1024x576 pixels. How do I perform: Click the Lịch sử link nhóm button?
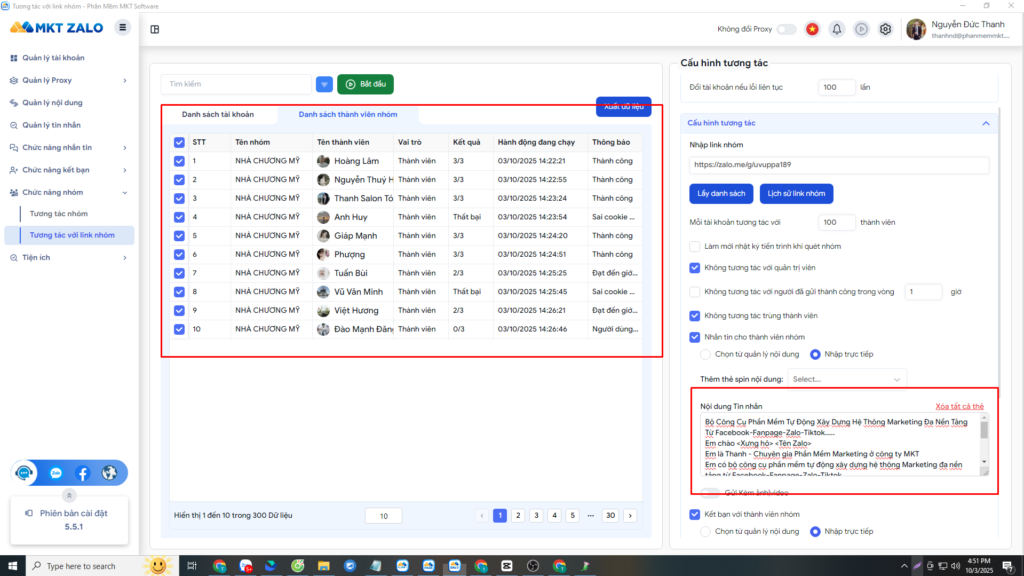796,193
